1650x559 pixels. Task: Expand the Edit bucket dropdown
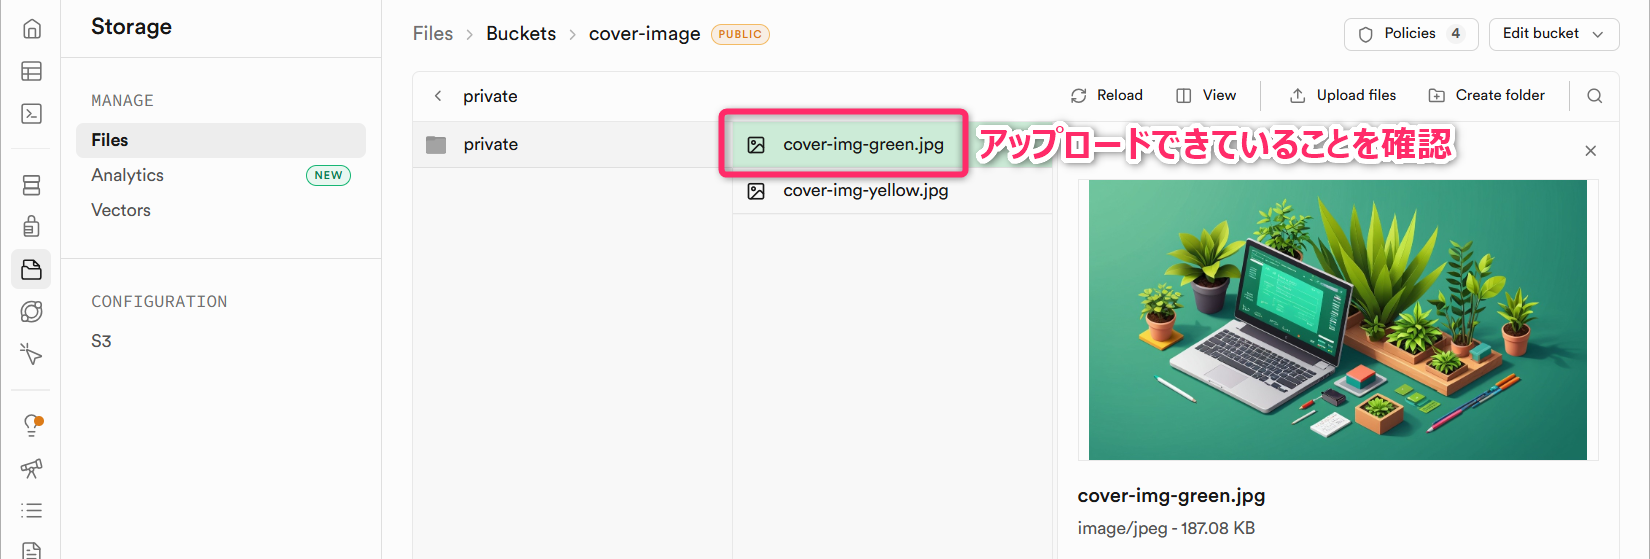[1553, 34]
